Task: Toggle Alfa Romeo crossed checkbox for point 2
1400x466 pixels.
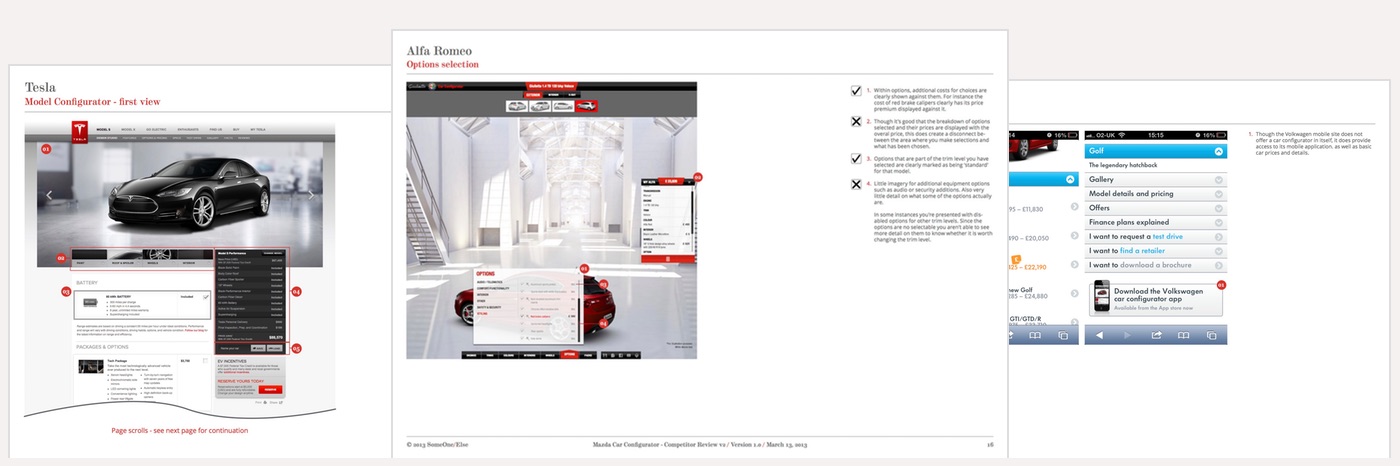Action: (856, 122)
